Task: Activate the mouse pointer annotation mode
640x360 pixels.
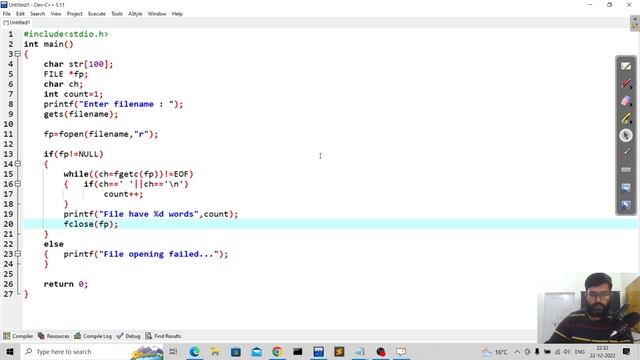Action: coord(626,136)
